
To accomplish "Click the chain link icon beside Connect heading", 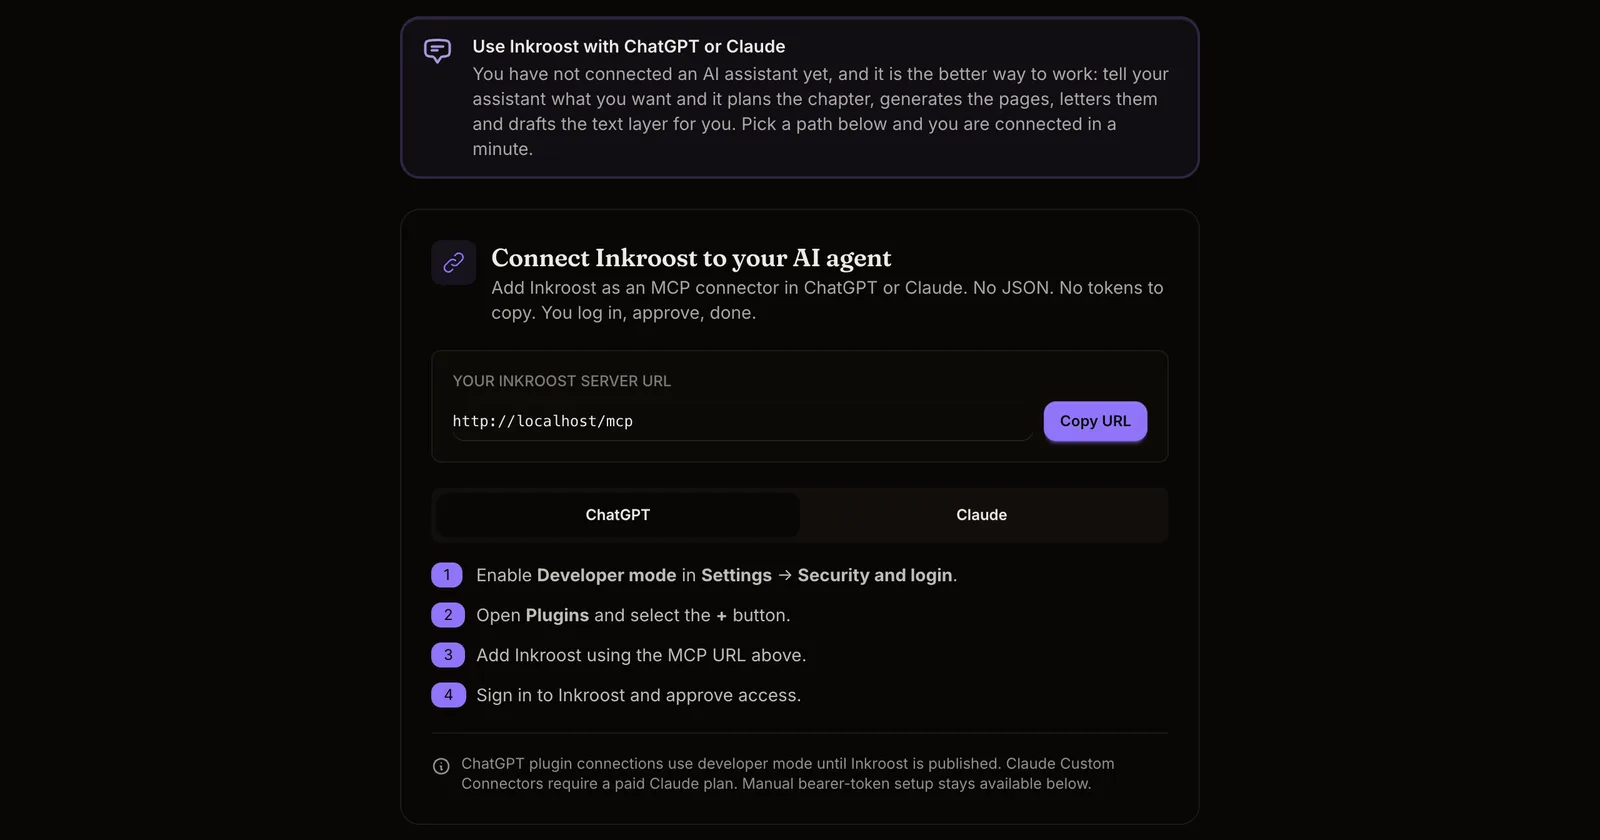I will (x=454, y=262).
